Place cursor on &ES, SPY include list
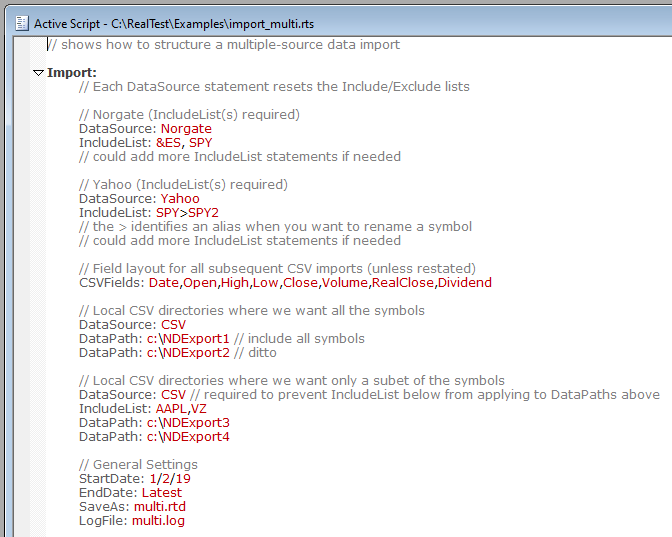This screenshot has width=672, height=537. pos(184,143)
